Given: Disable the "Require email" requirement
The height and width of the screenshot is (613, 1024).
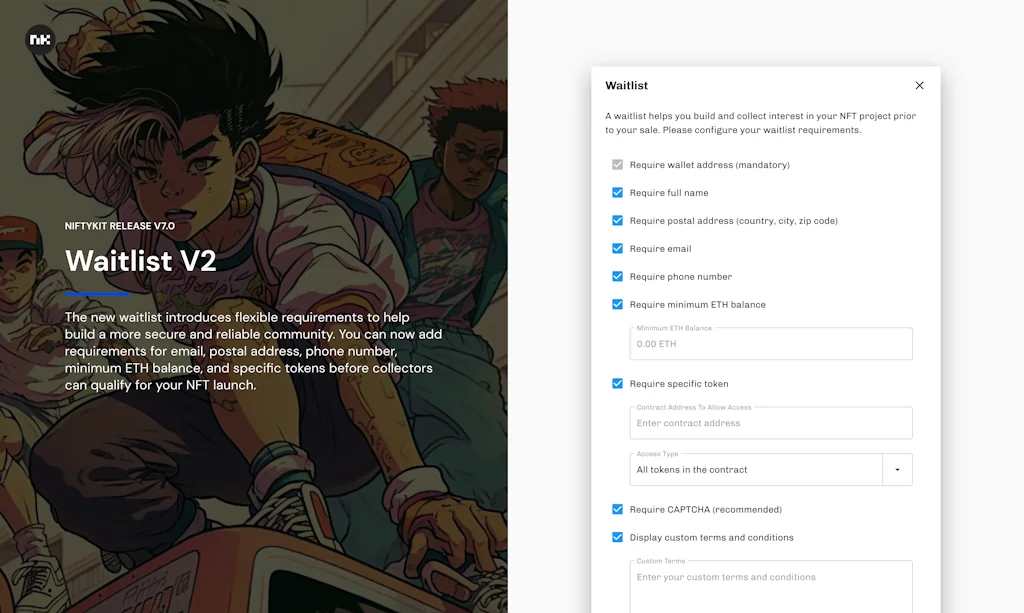Looking at the screenshot, I should tap(618, 248).
